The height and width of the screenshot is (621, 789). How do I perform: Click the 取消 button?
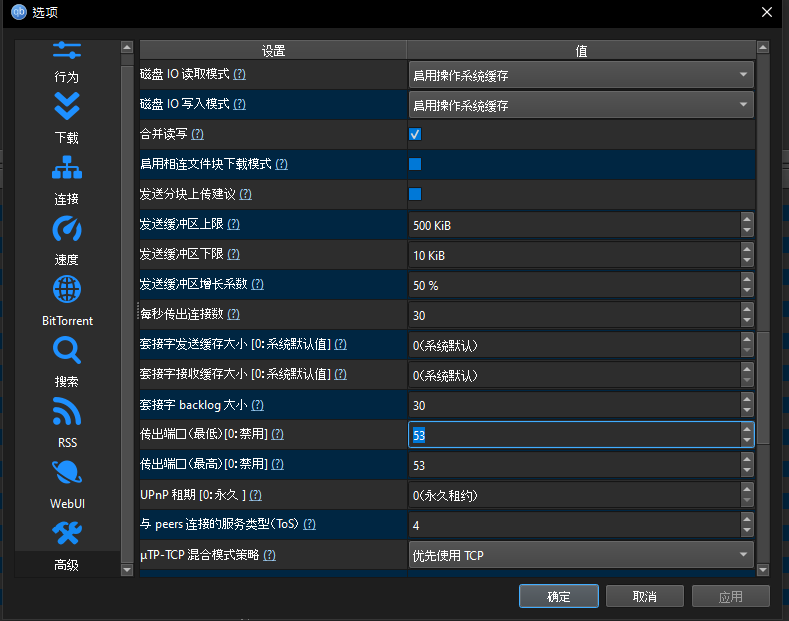(x=645, y=597)
